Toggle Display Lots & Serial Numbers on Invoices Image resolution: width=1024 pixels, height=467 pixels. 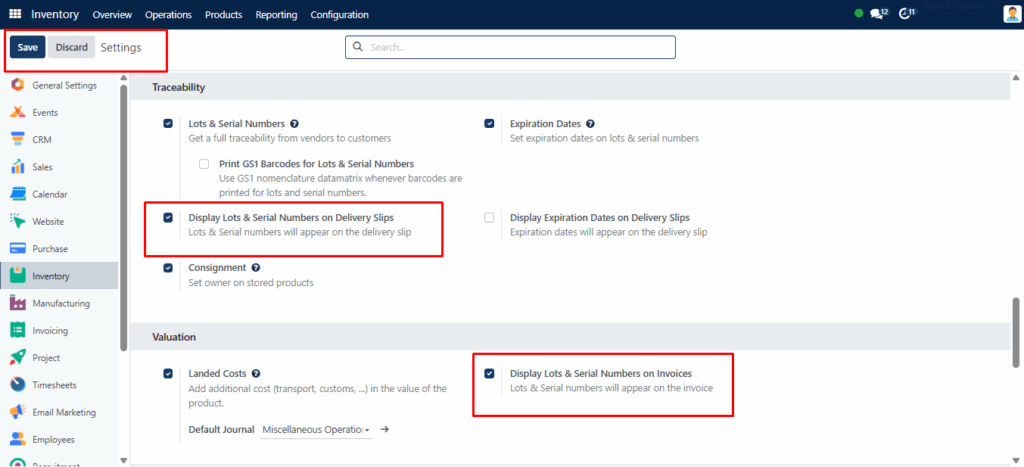pos(489,374)
